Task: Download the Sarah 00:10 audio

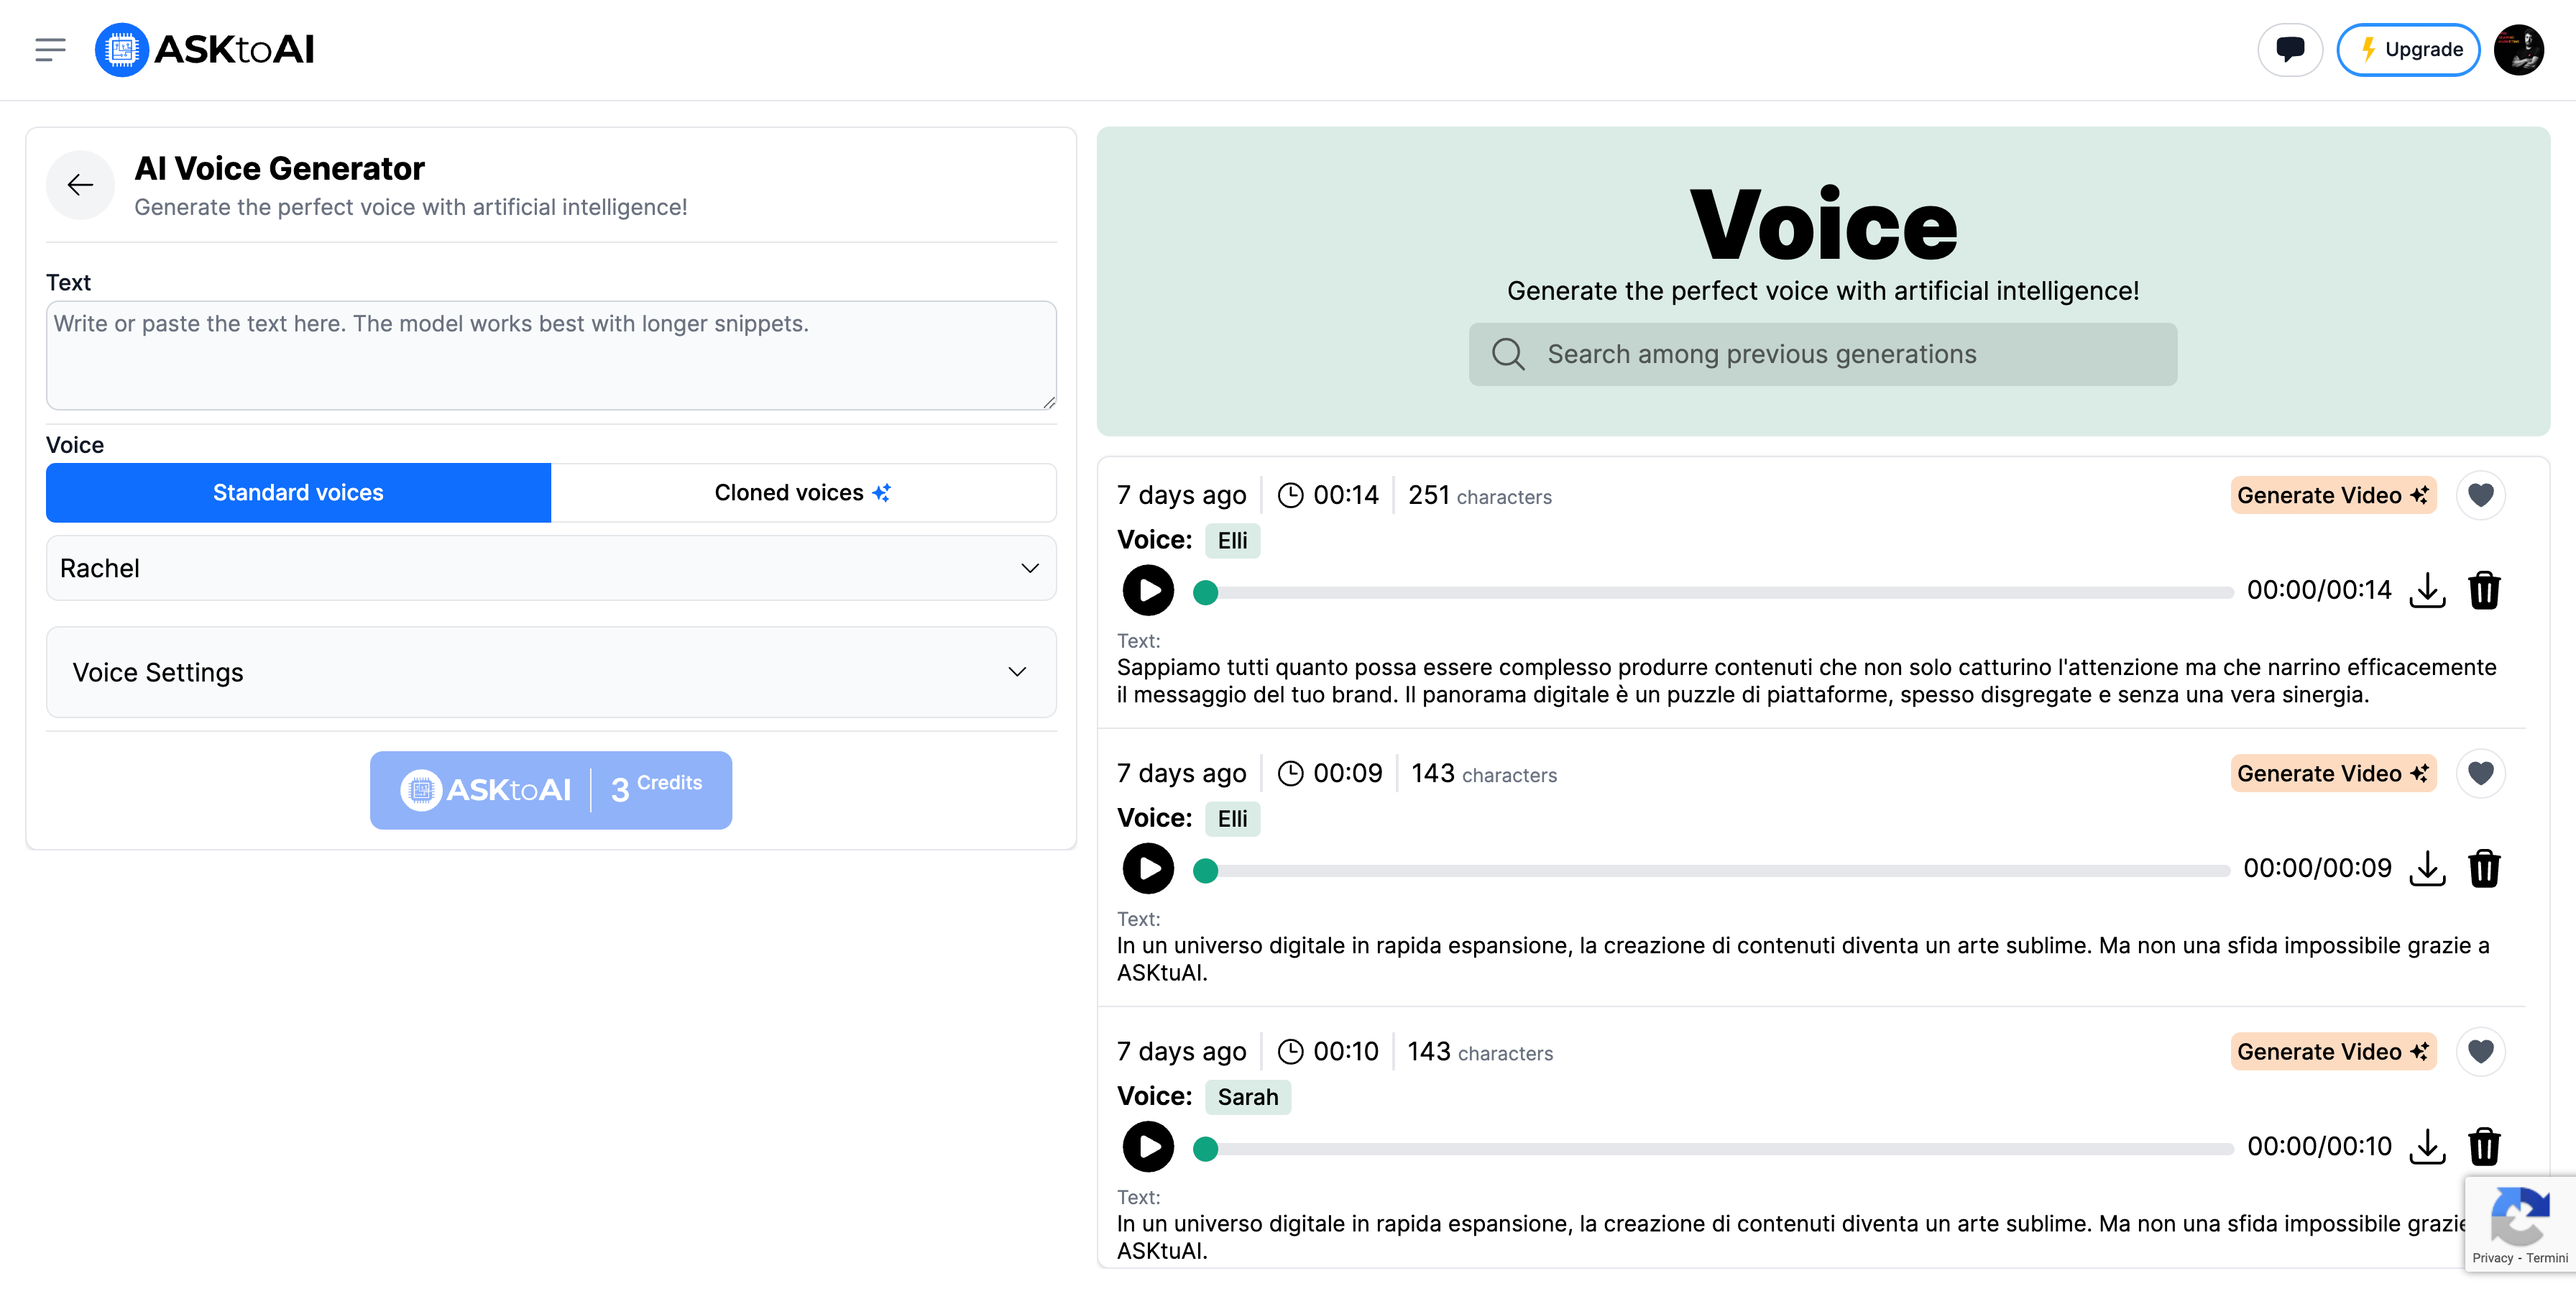Action: [2427, 1146]
